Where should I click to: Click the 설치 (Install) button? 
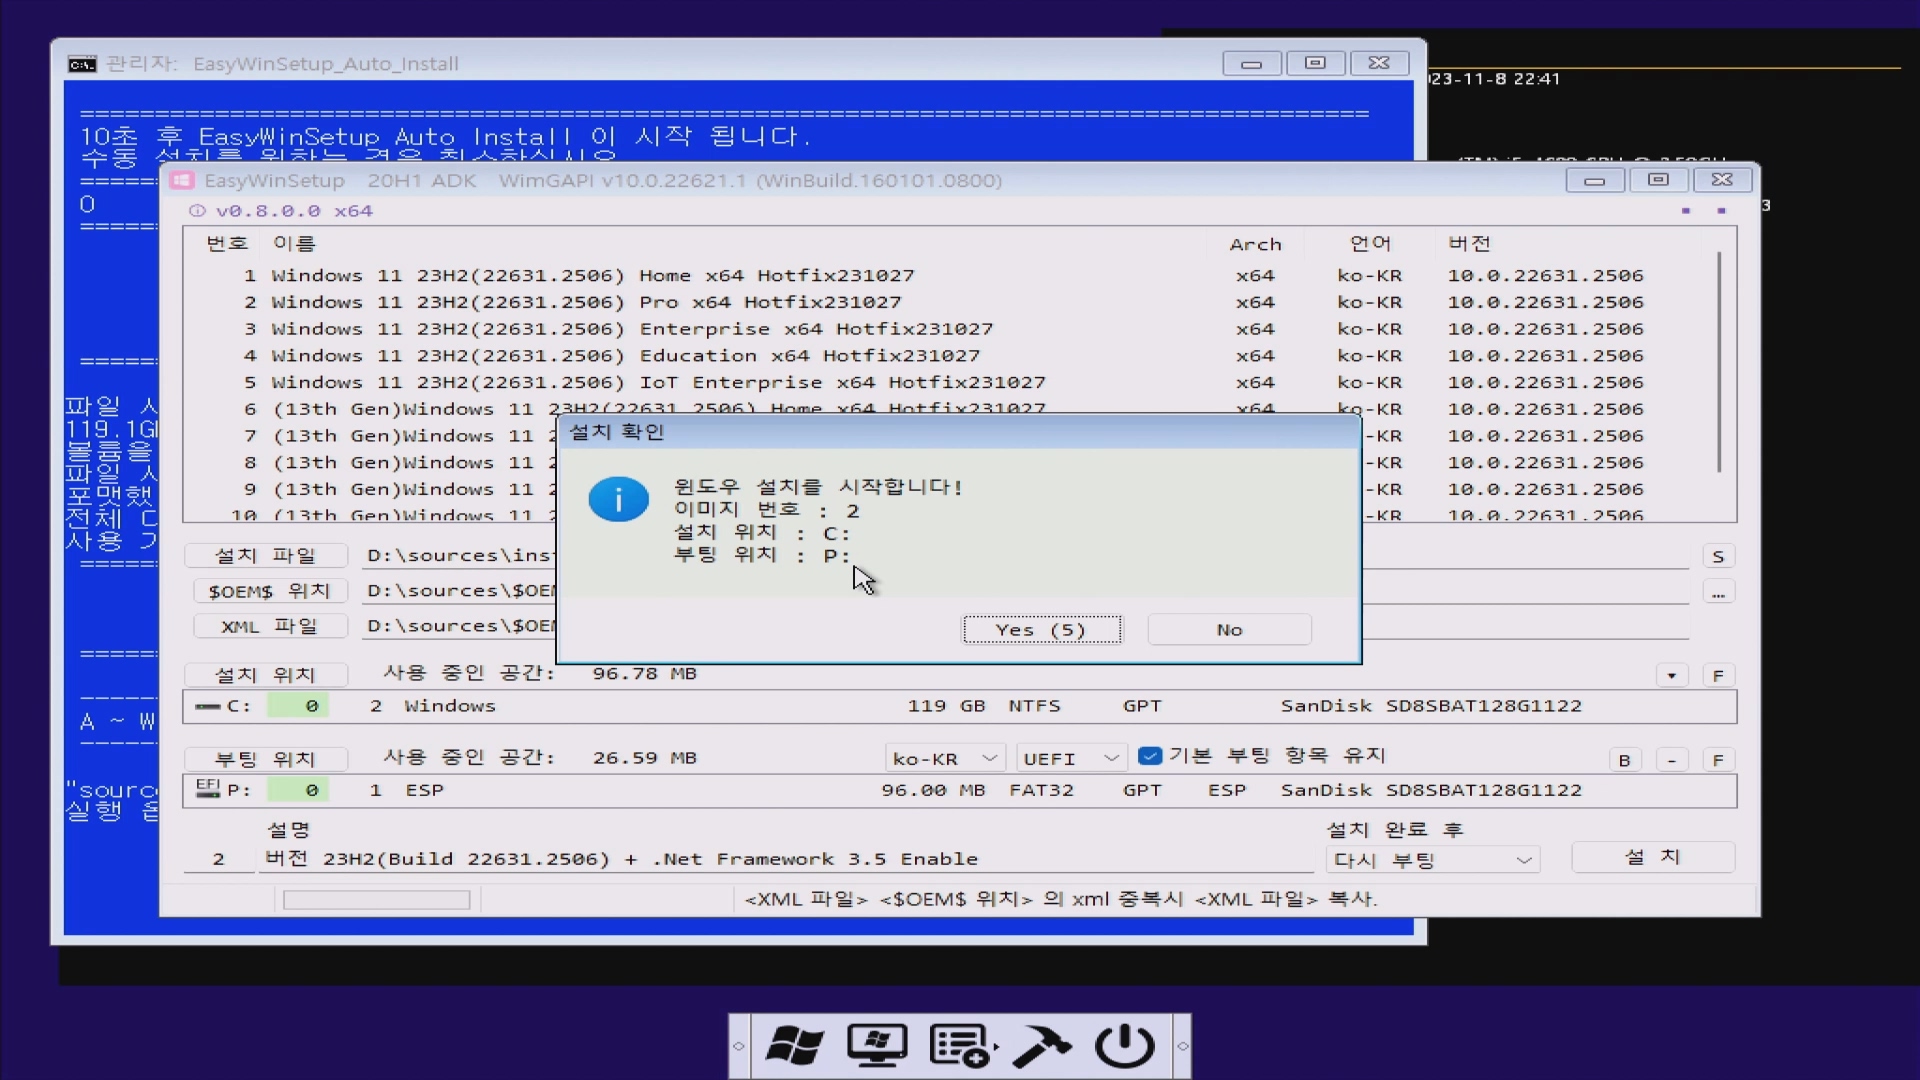1653,857
